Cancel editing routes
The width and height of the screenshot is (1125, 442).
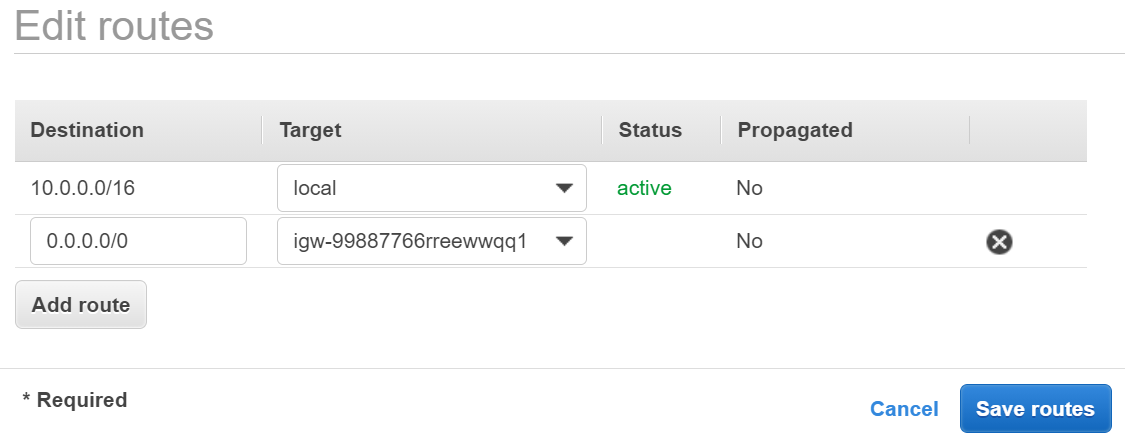tap(904, 409)
